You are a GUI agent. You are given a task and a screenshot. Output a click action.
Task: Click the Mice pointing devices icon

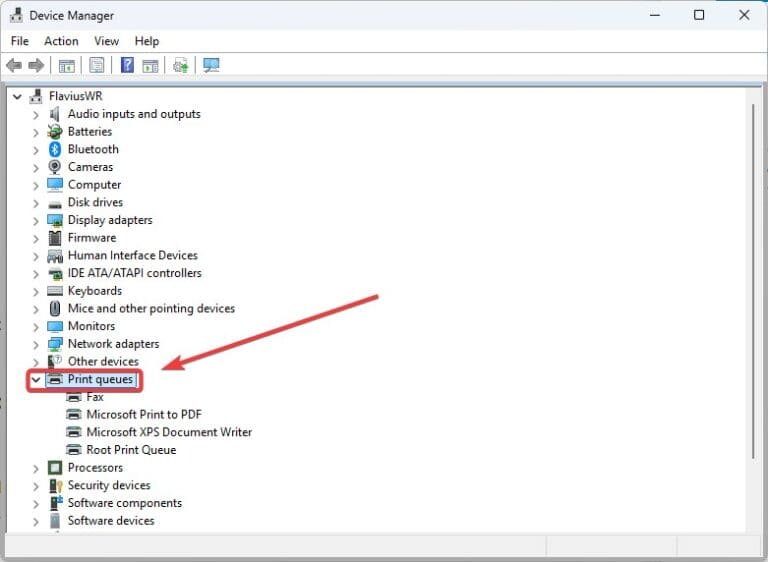[55, 309]
